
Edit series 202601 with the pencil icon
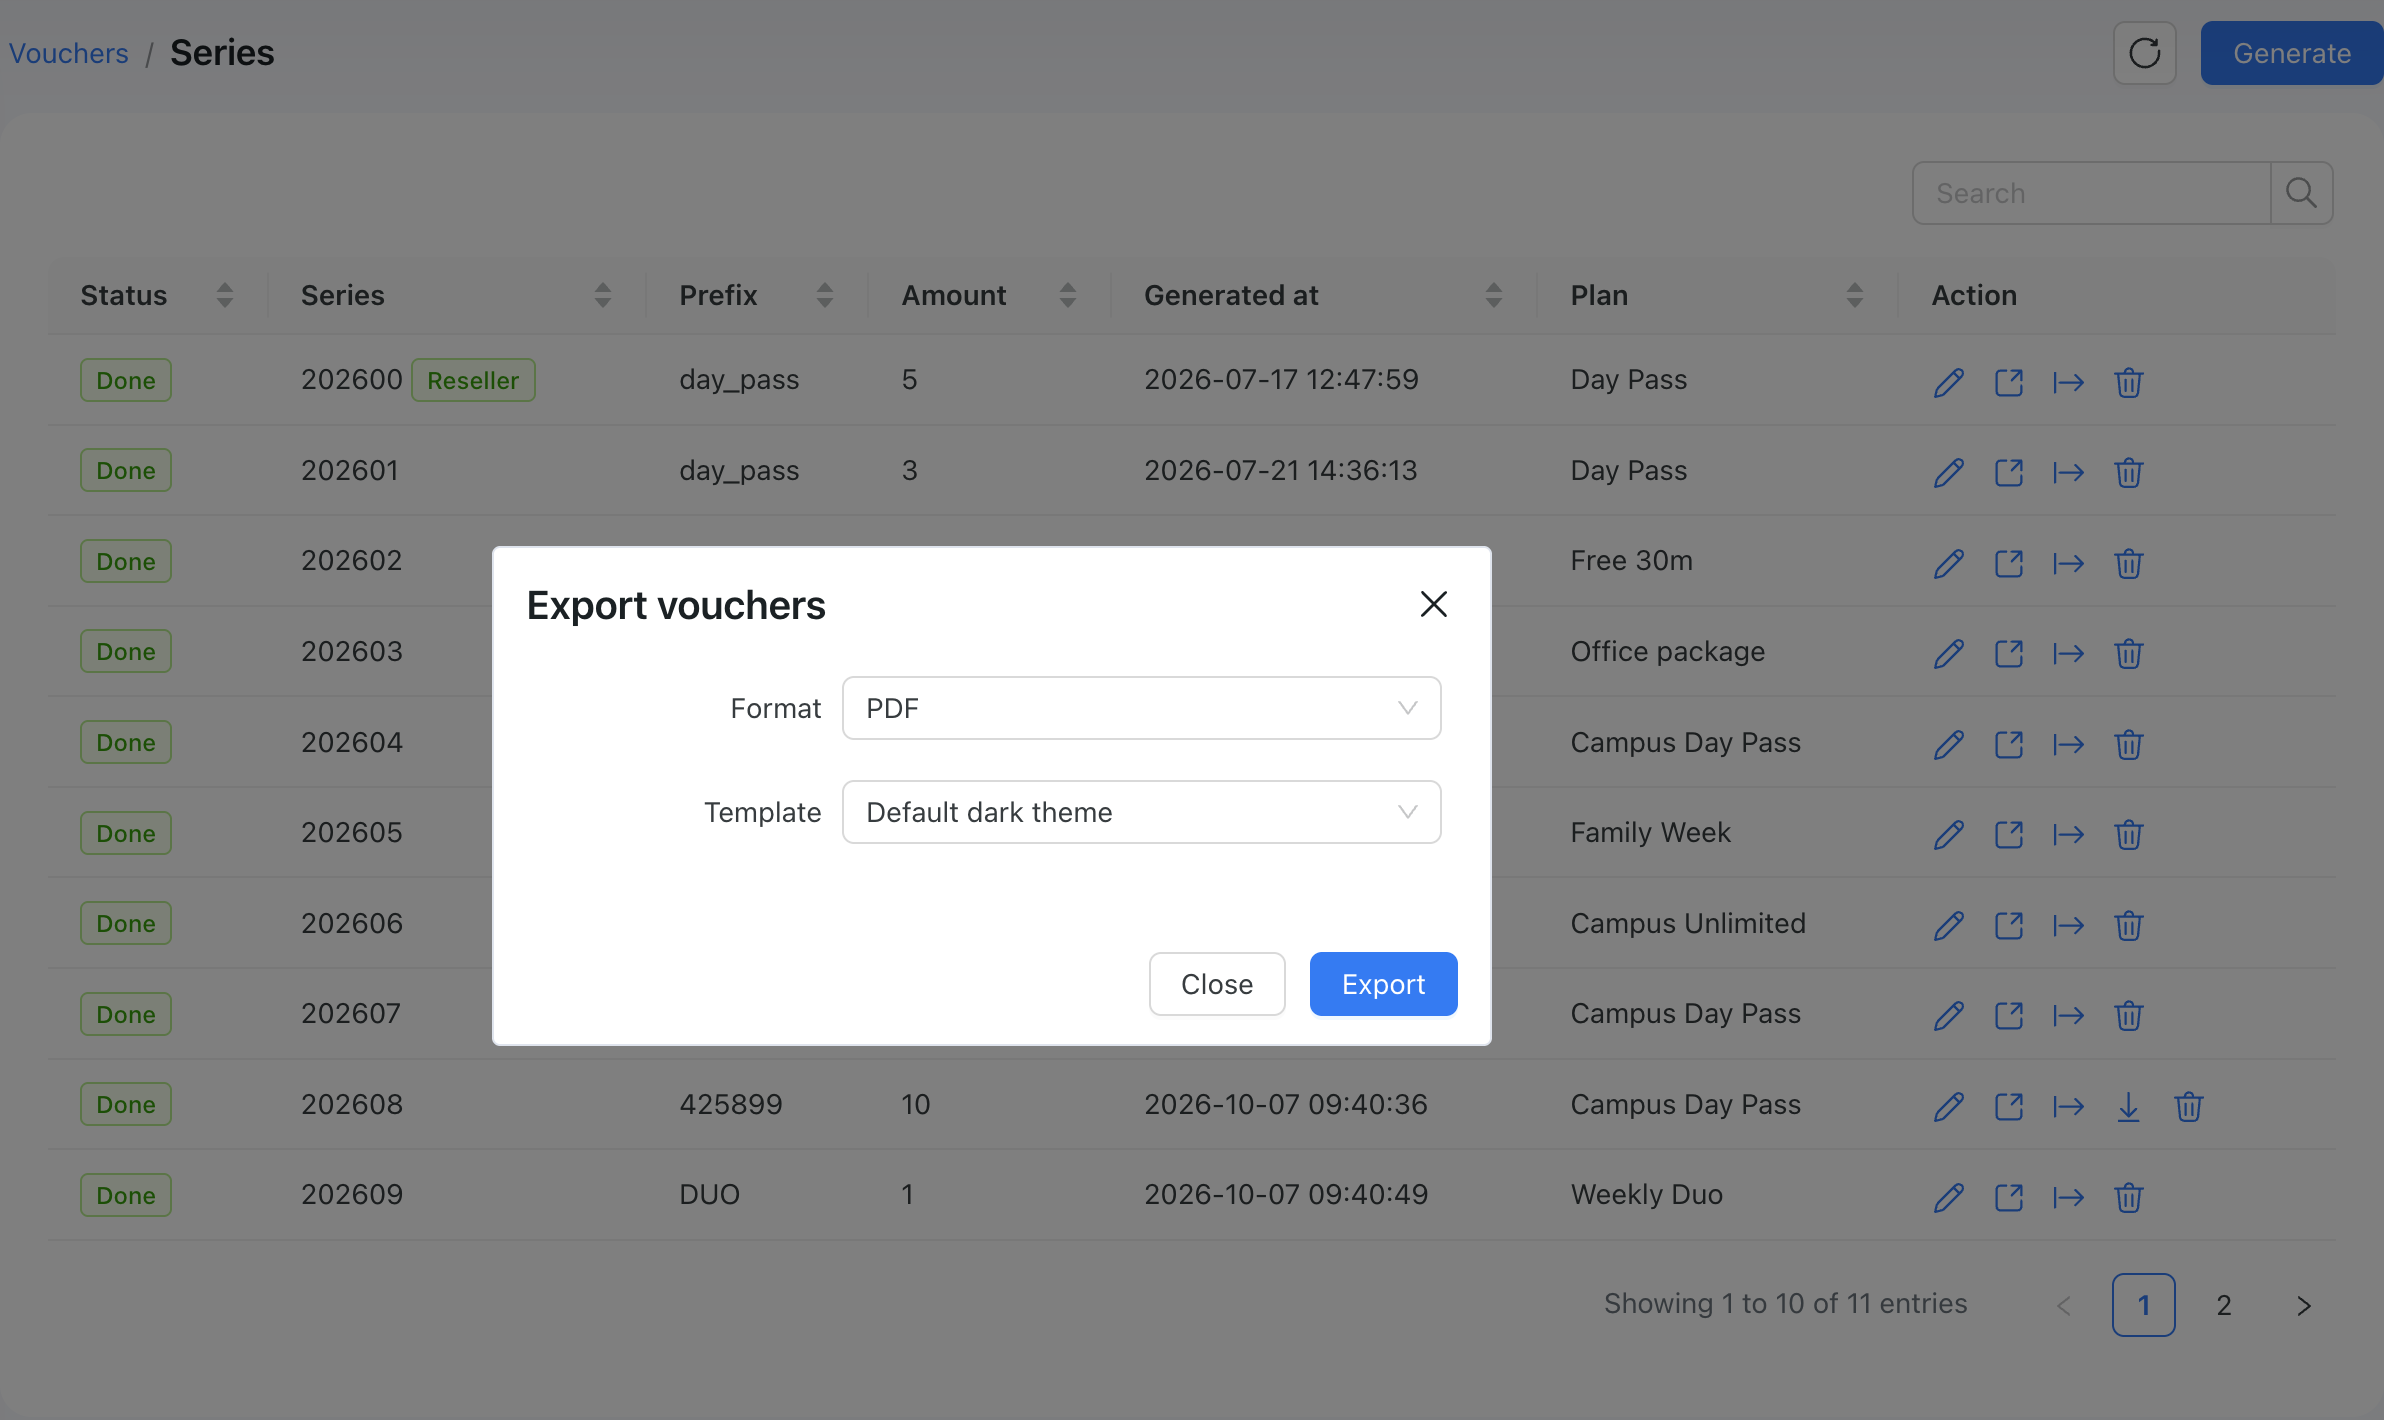pos(1949,472)
